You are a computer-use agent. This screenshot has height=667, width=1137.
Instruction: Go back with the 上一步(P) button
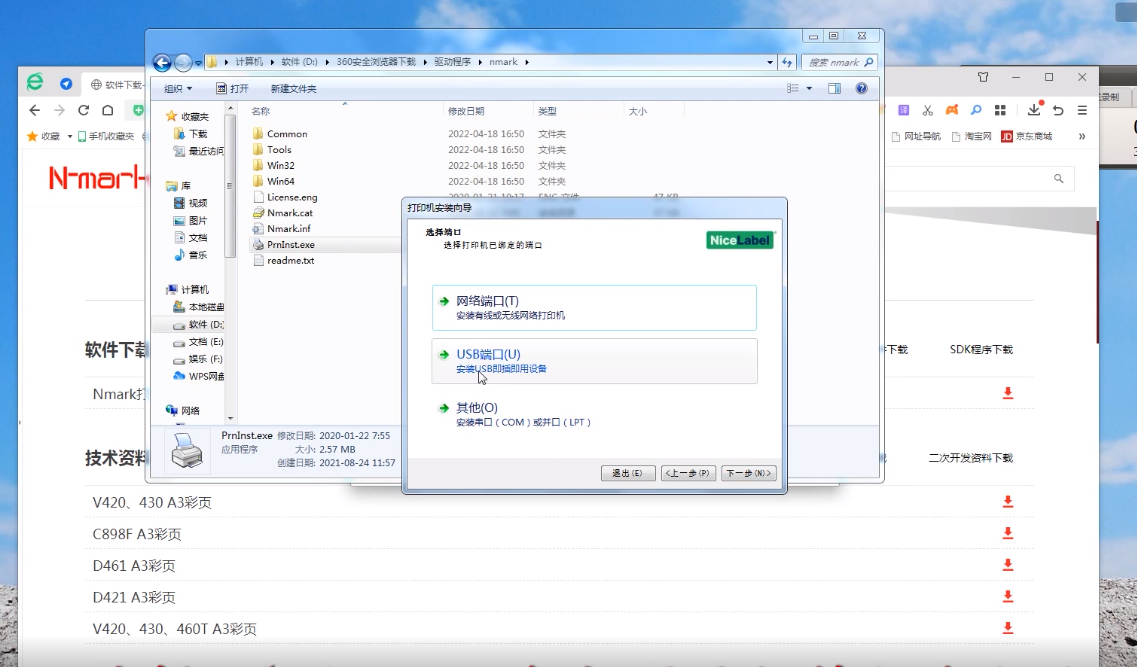tap(688, 473)
